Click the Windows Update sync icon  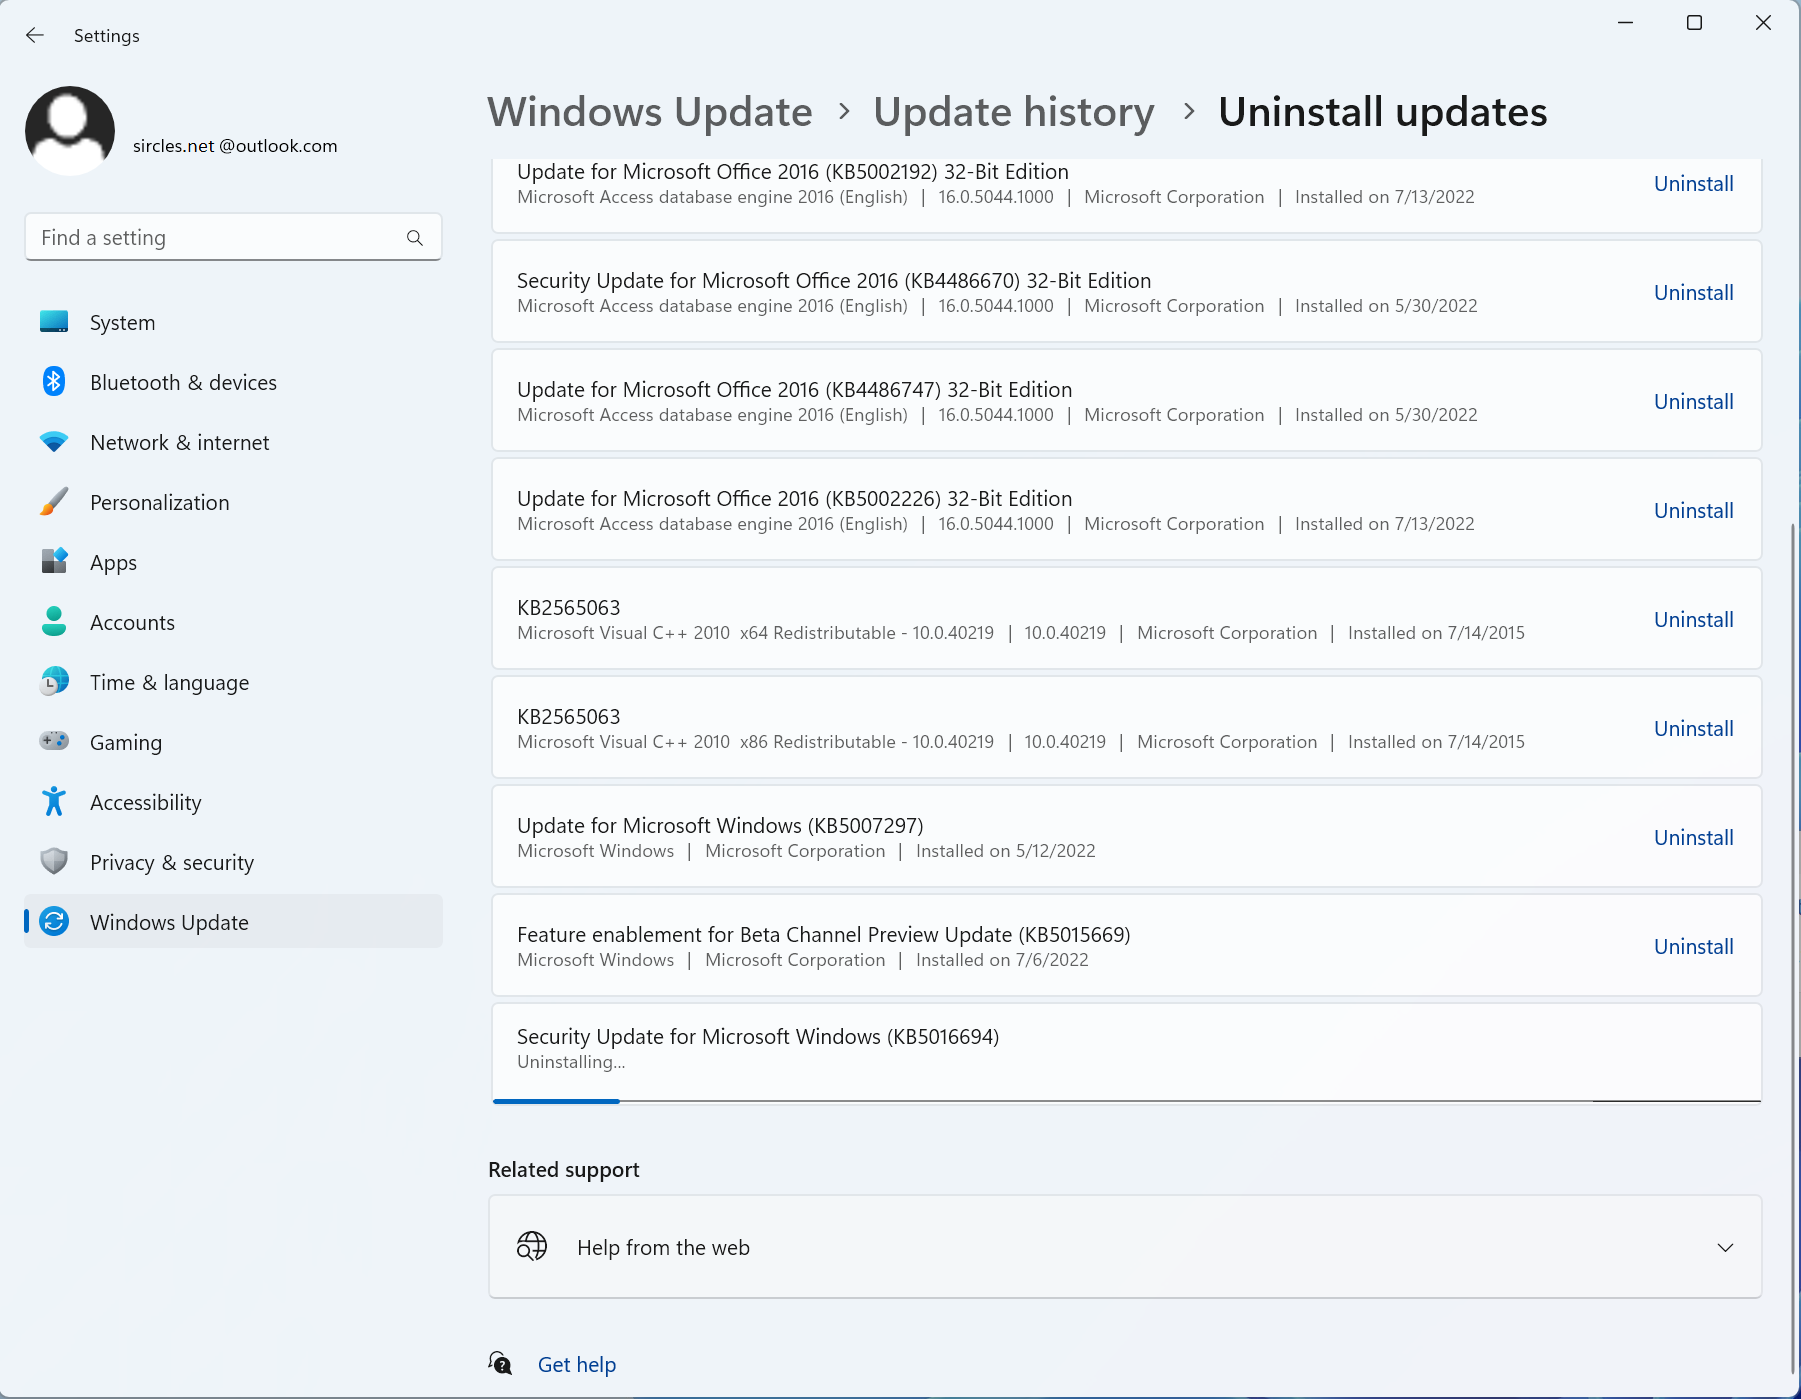(54, 922)
